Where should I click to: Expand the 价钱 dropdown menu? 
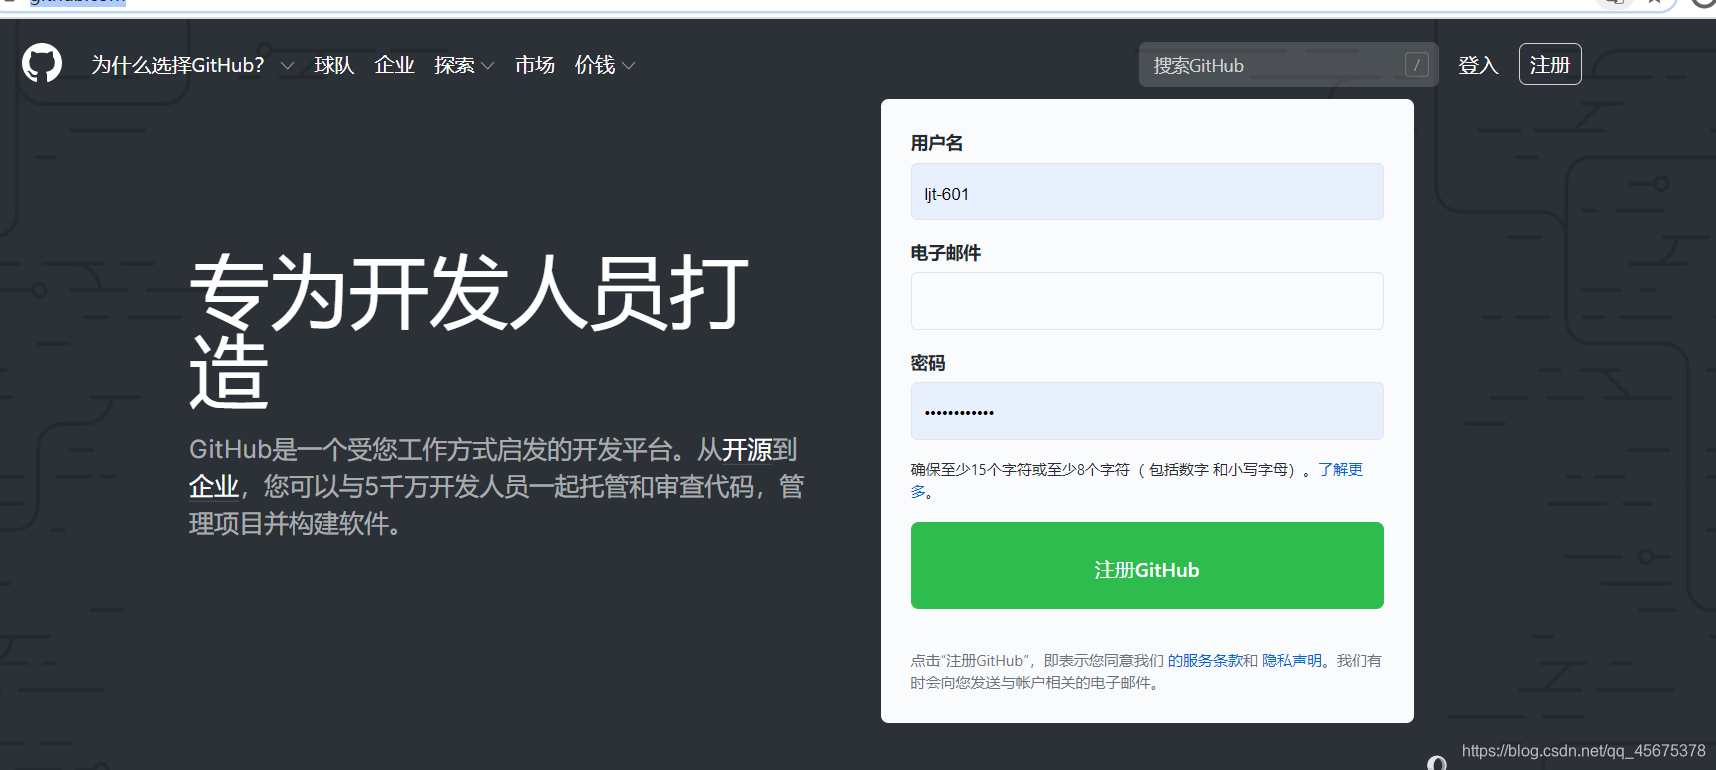605,65
